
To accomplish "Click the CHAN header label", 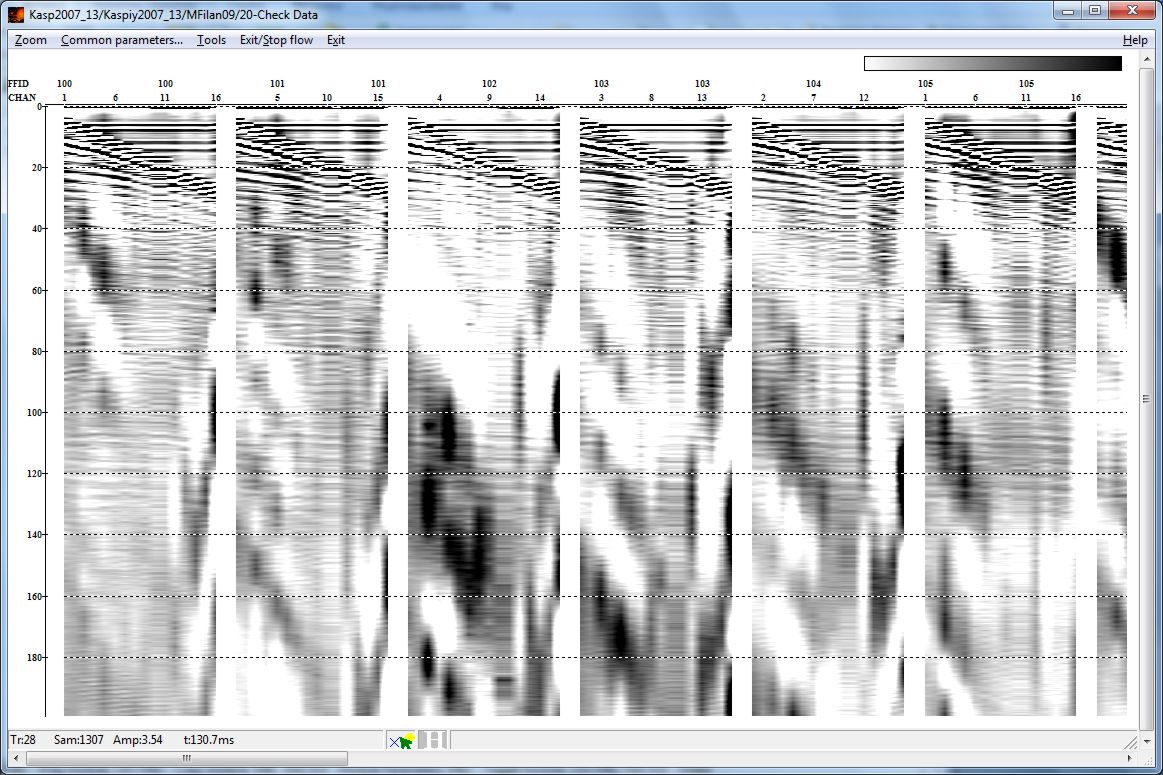I will coord(22,97).
